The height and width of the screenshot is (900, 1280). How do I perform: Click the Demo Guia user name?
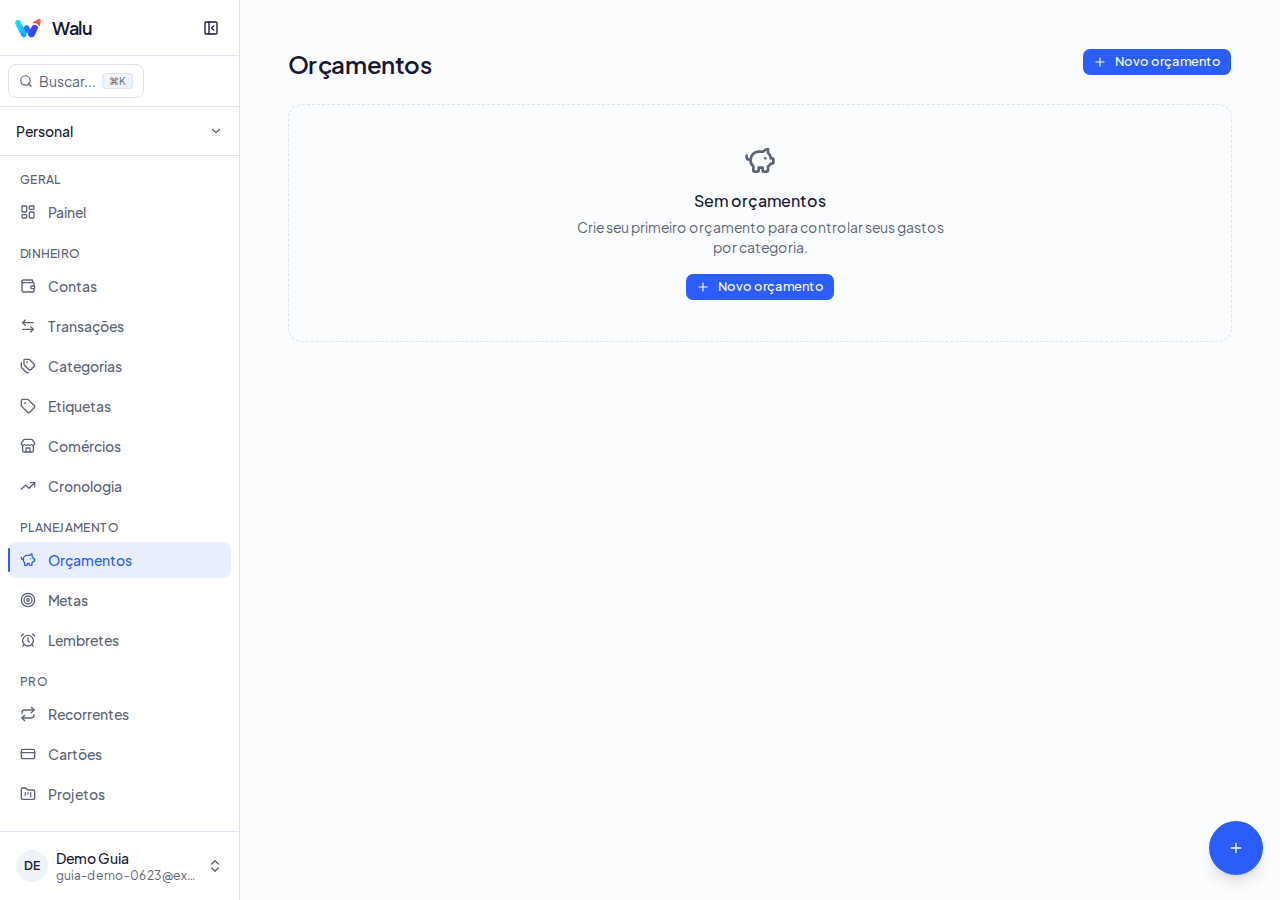click(x=92, y=858)
